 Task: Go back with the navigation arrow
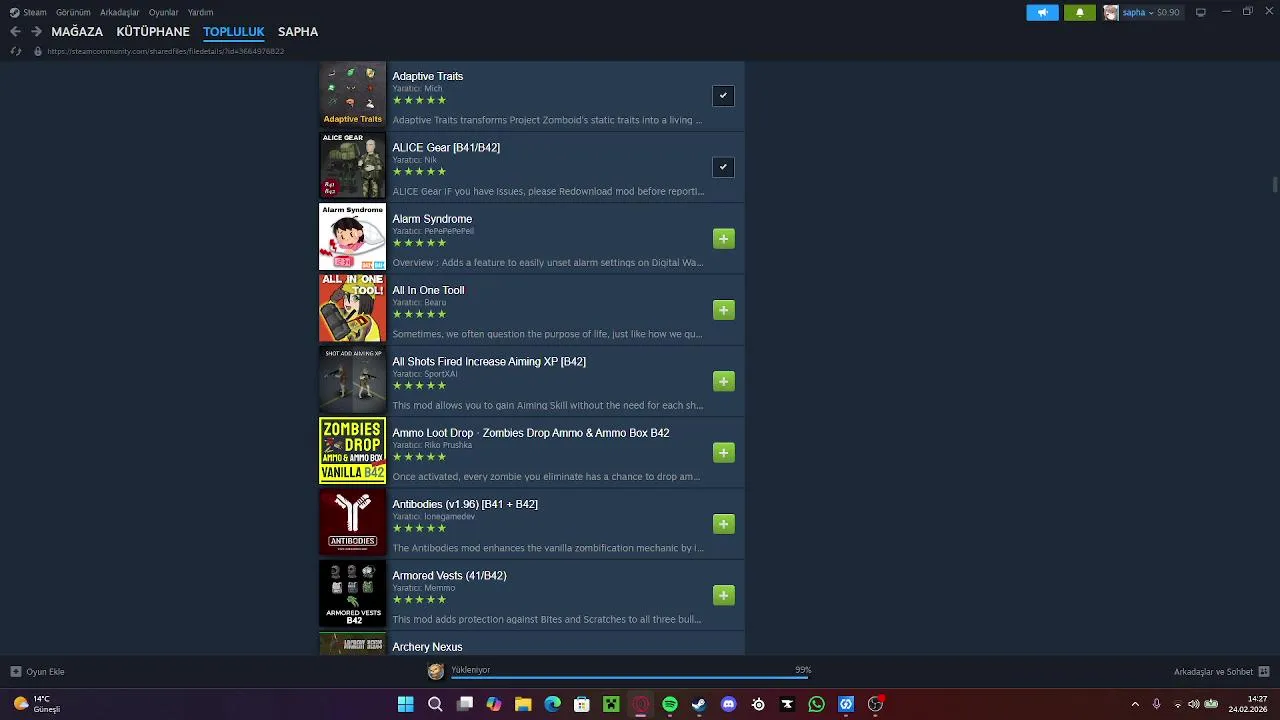point(15,32)
